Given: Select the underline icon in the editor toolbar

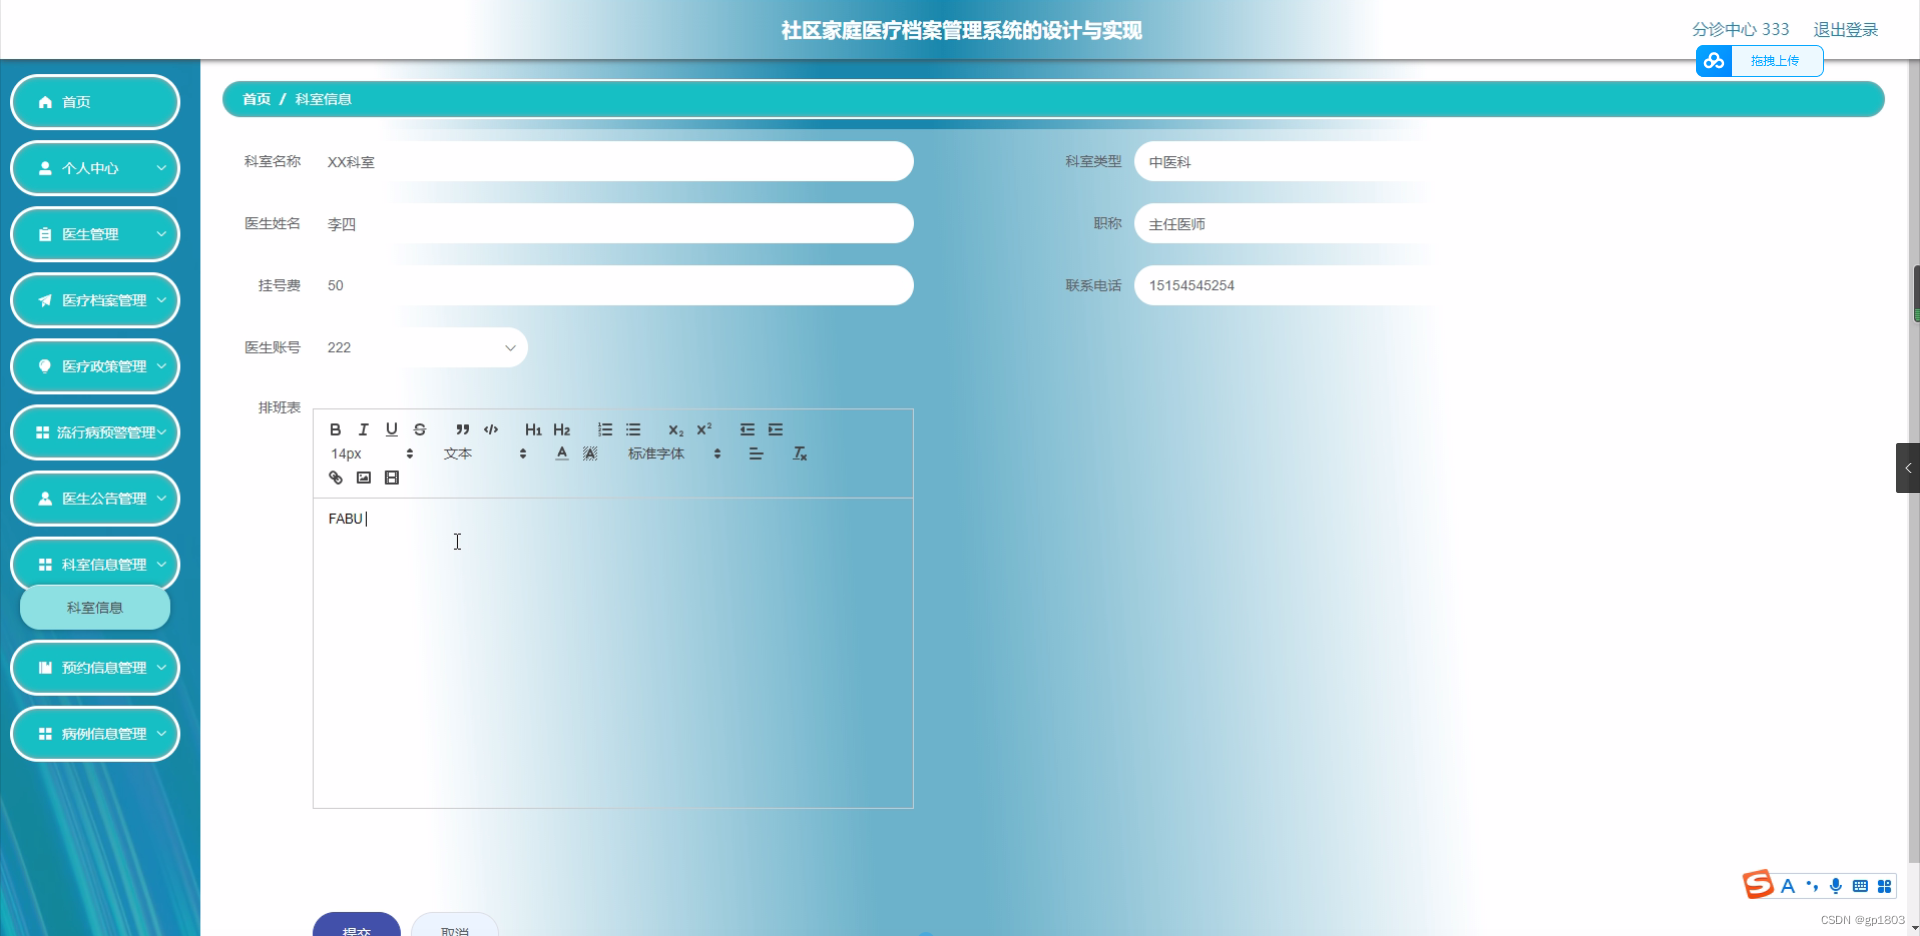Looking at the screenshot, I should click(x=391, y=429).
